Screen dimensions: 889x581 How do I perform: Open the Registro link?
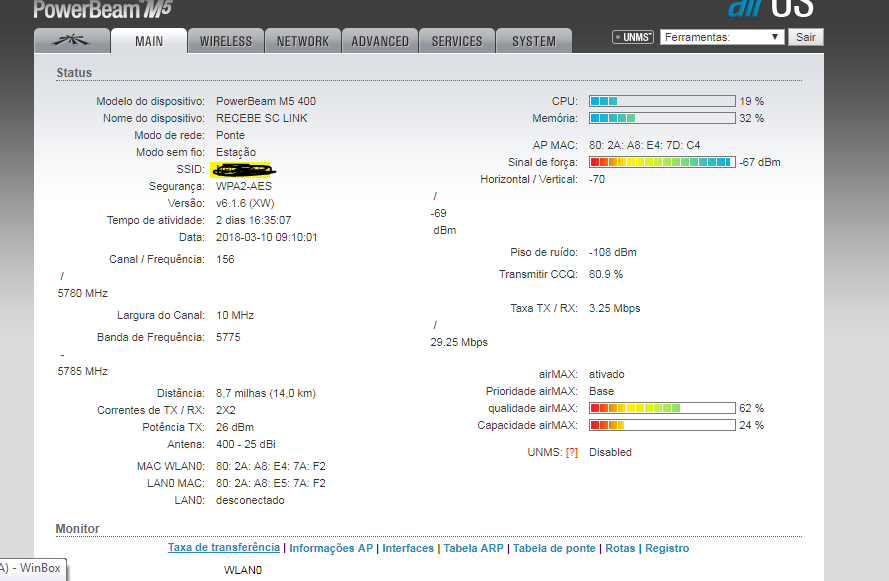[x=667, y=548]
